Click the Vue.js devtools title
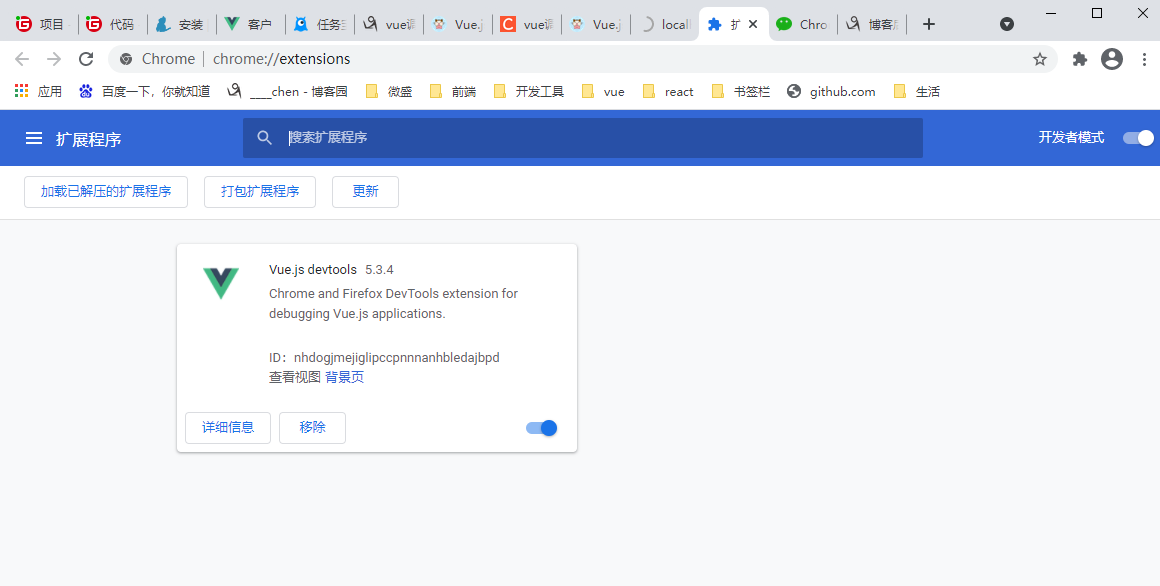Image resolution: width=1160 pixels, height=586 pixels. [313, 269]
